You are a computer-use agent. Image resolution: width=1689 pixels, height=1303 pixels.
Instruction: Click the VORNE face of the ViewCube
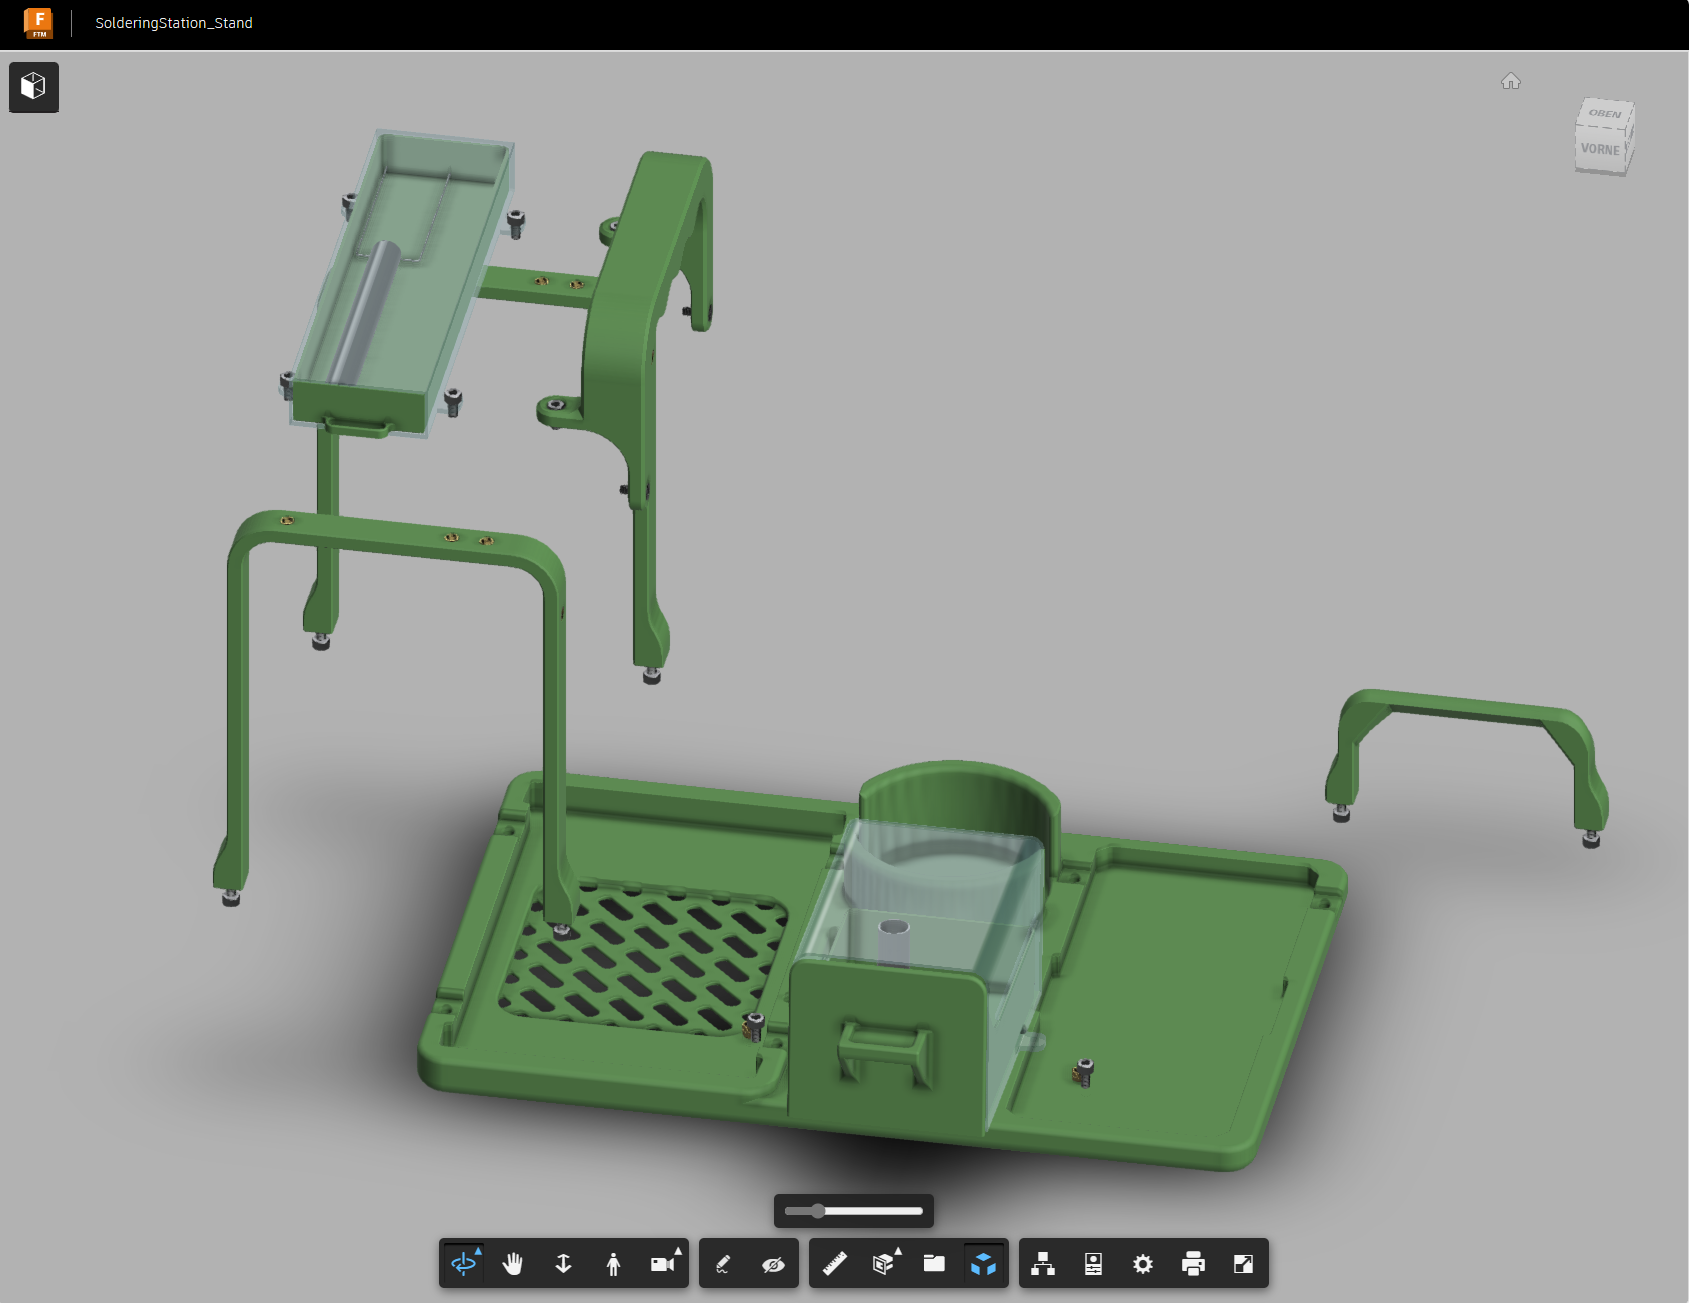(1601, 151)
